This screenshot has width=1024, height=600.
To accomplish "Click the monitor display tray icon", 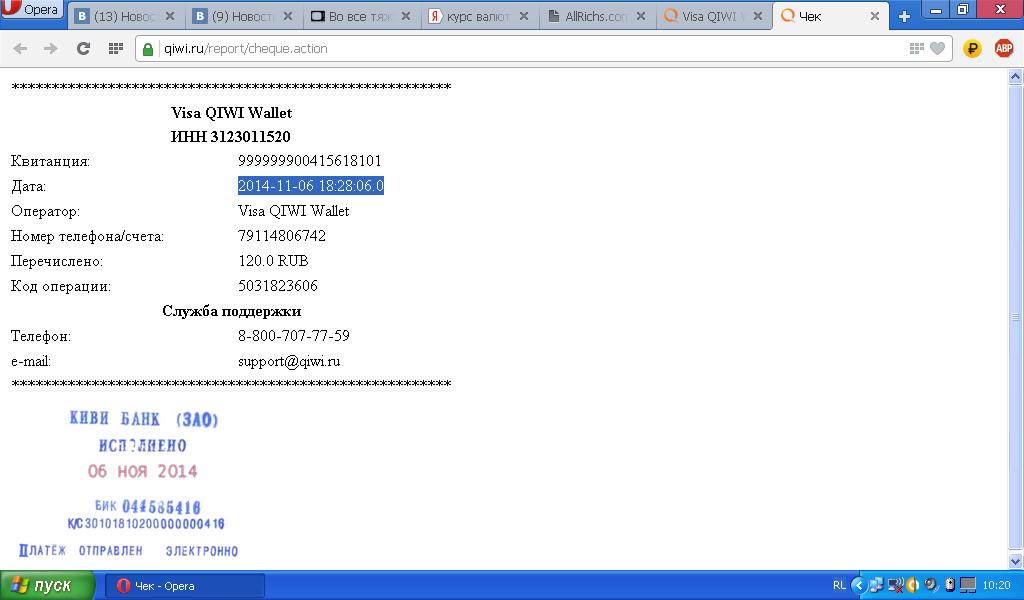I will [x=968, y=586].
